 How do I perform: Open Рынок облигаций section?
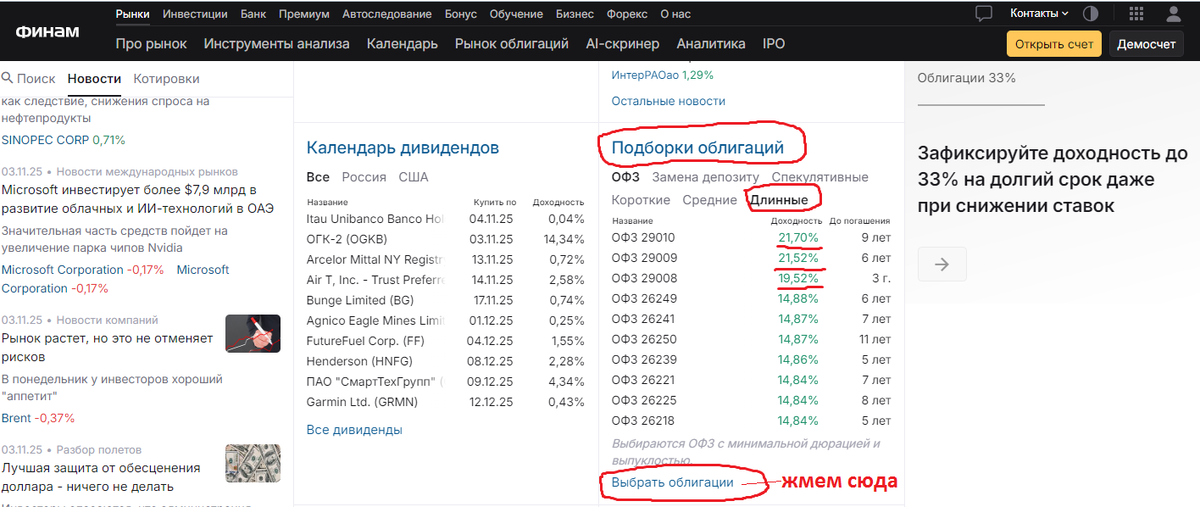(512, 44)
